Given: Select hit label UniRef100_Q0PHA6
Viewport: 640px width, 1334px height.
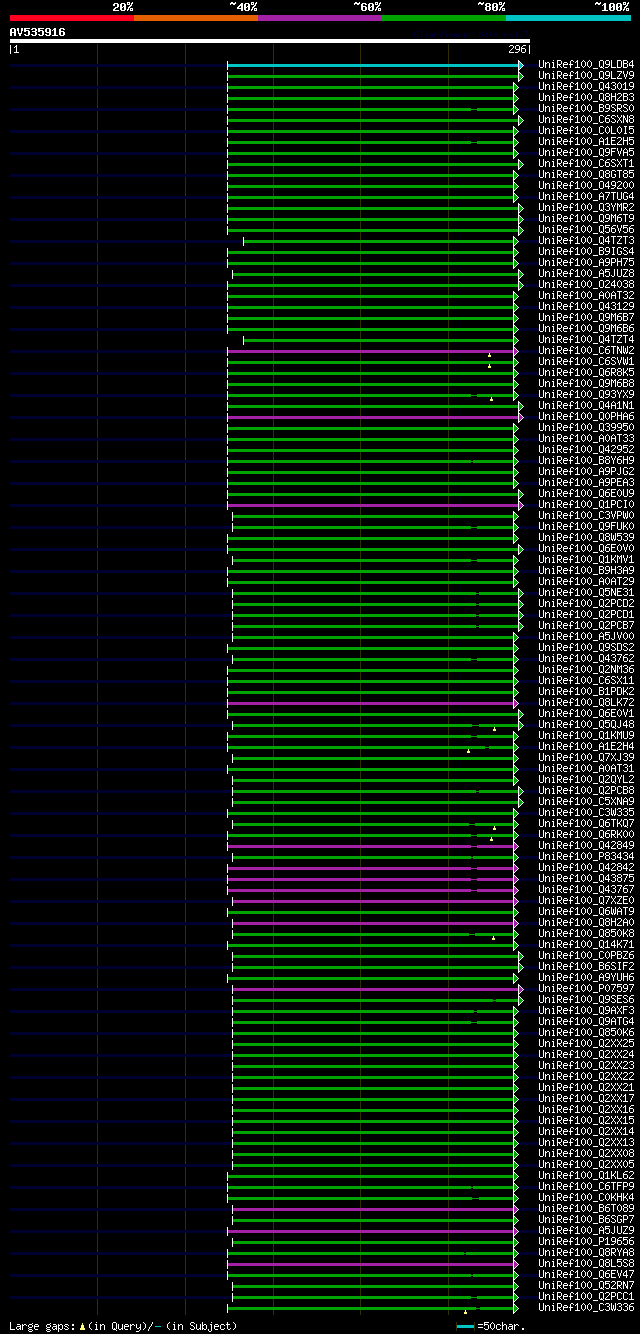Looking at the screenshot, I should coord(586,417).
